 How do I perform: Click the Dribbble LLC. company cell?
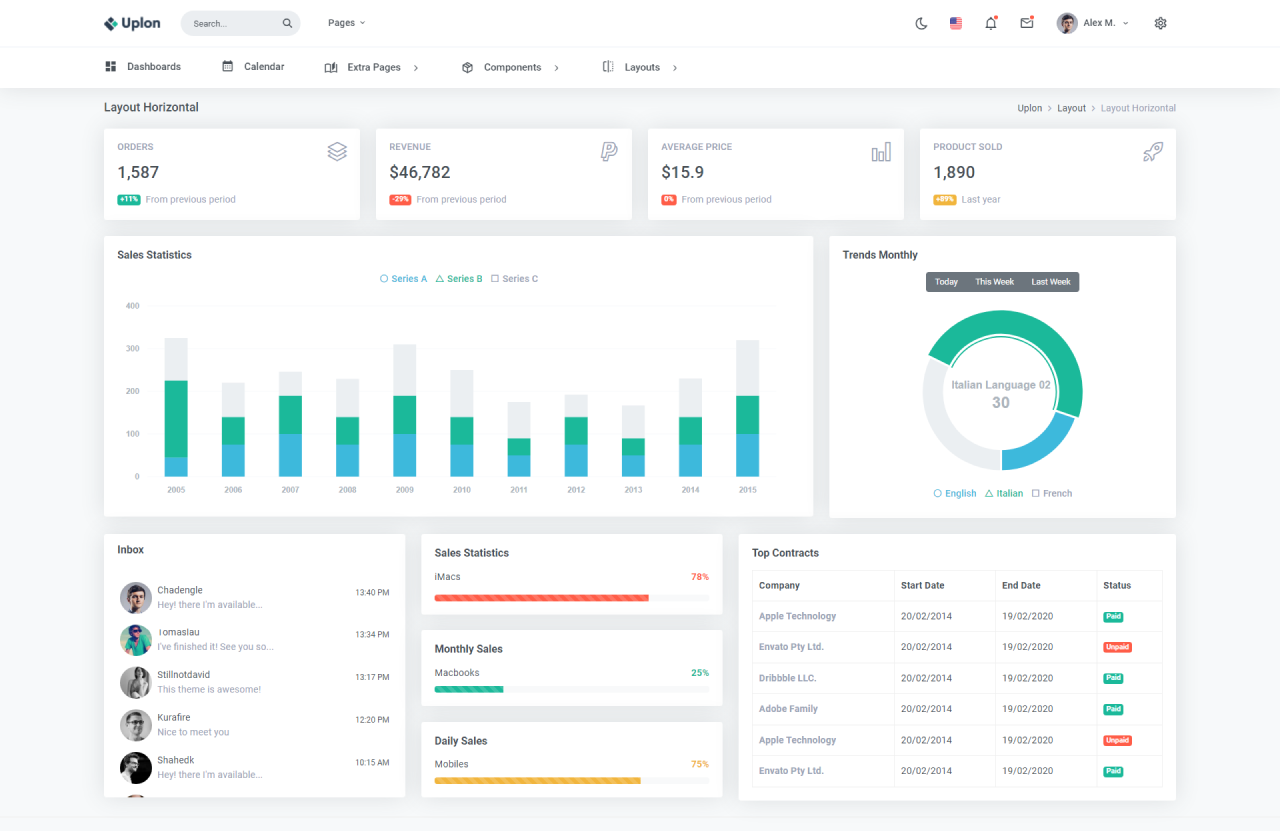(x=823, y=678)
